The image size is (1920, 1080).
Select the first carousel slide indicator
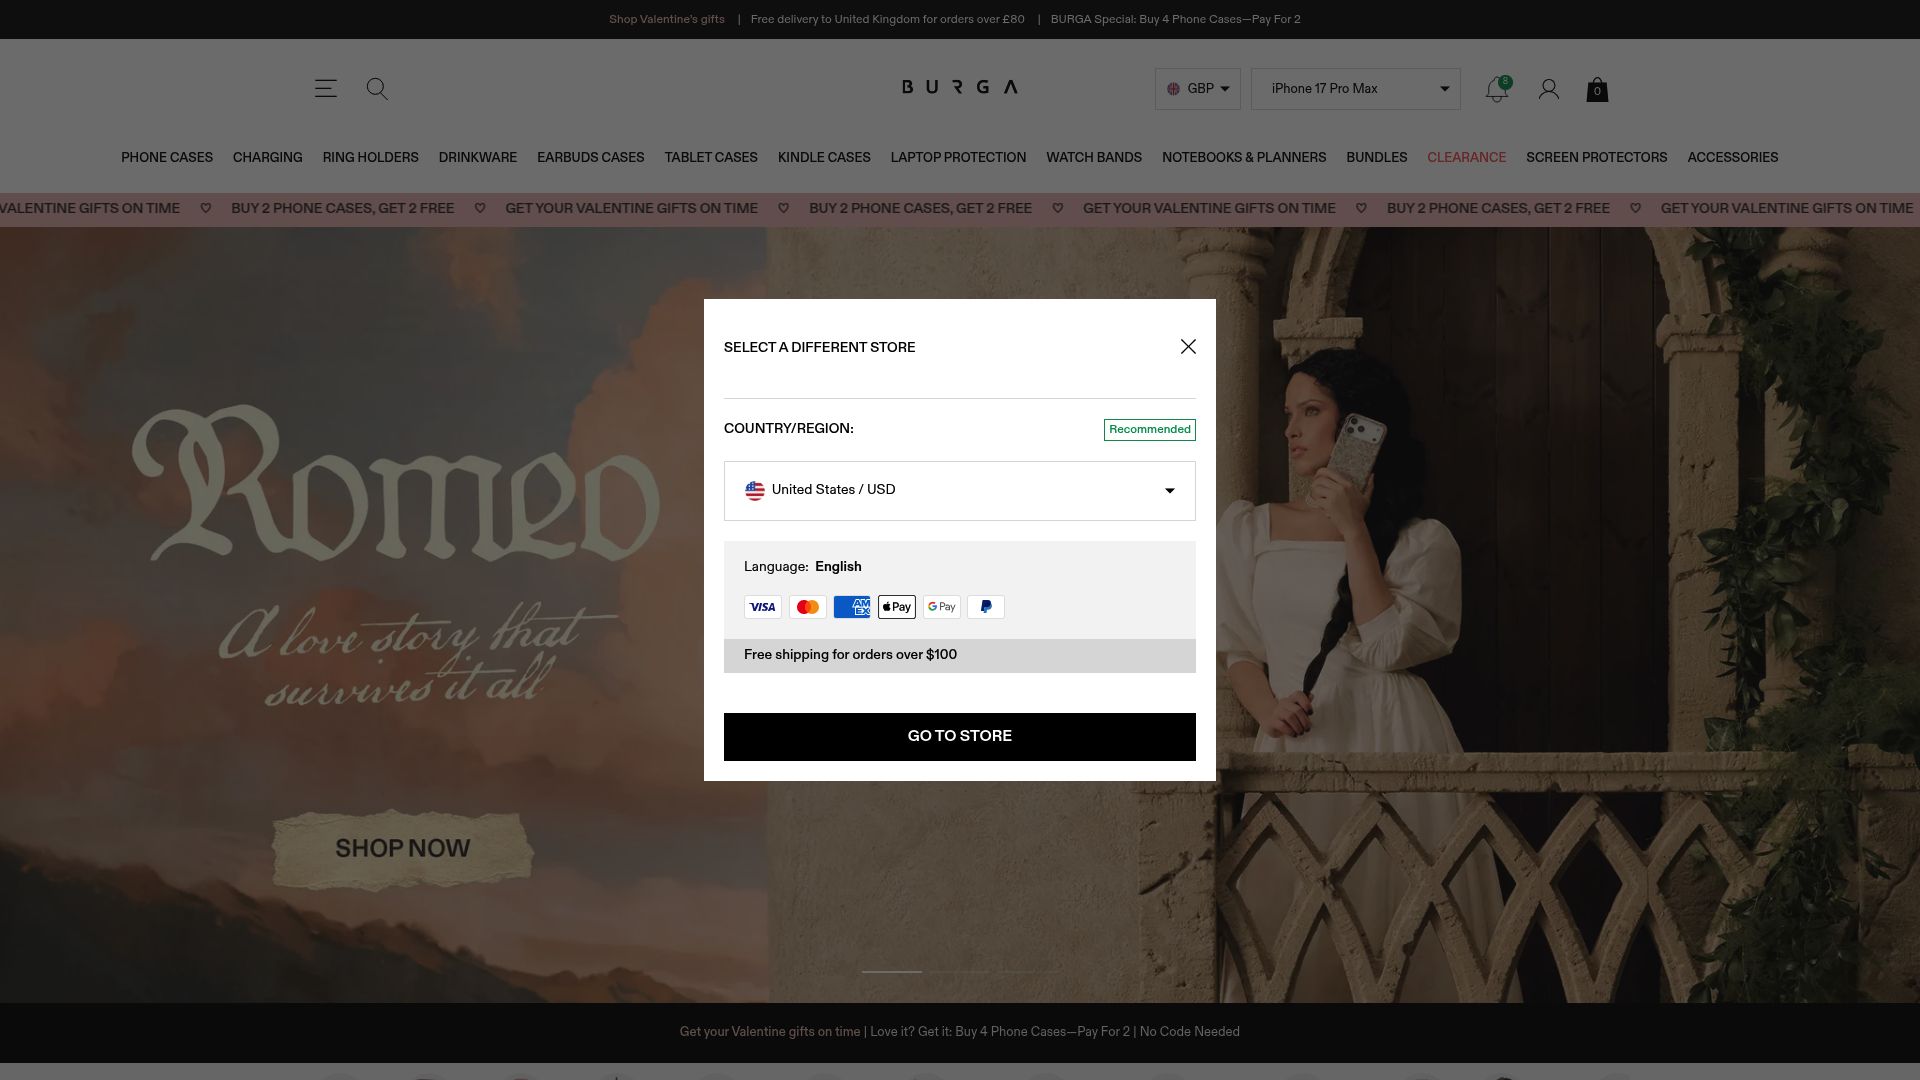pos(892,971)
